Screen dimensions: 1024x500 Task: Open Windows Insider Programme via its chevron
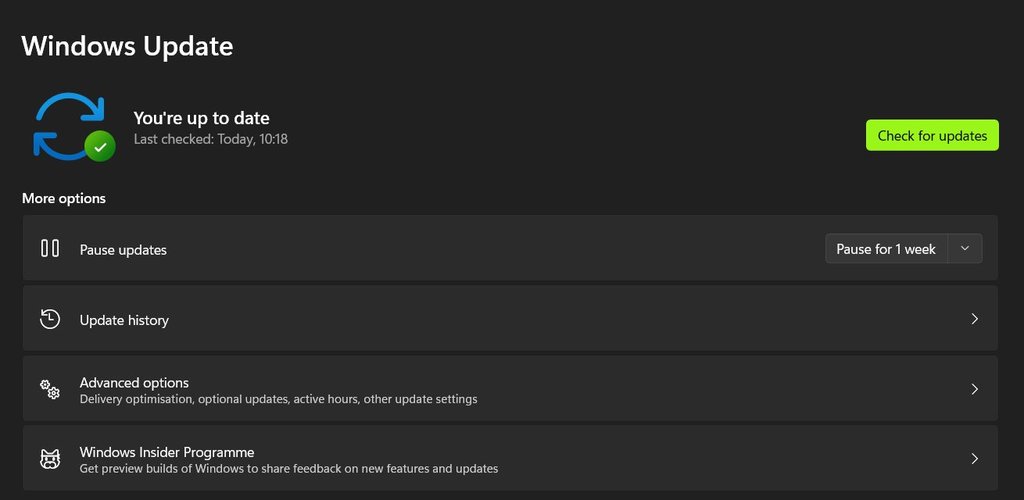974,459
